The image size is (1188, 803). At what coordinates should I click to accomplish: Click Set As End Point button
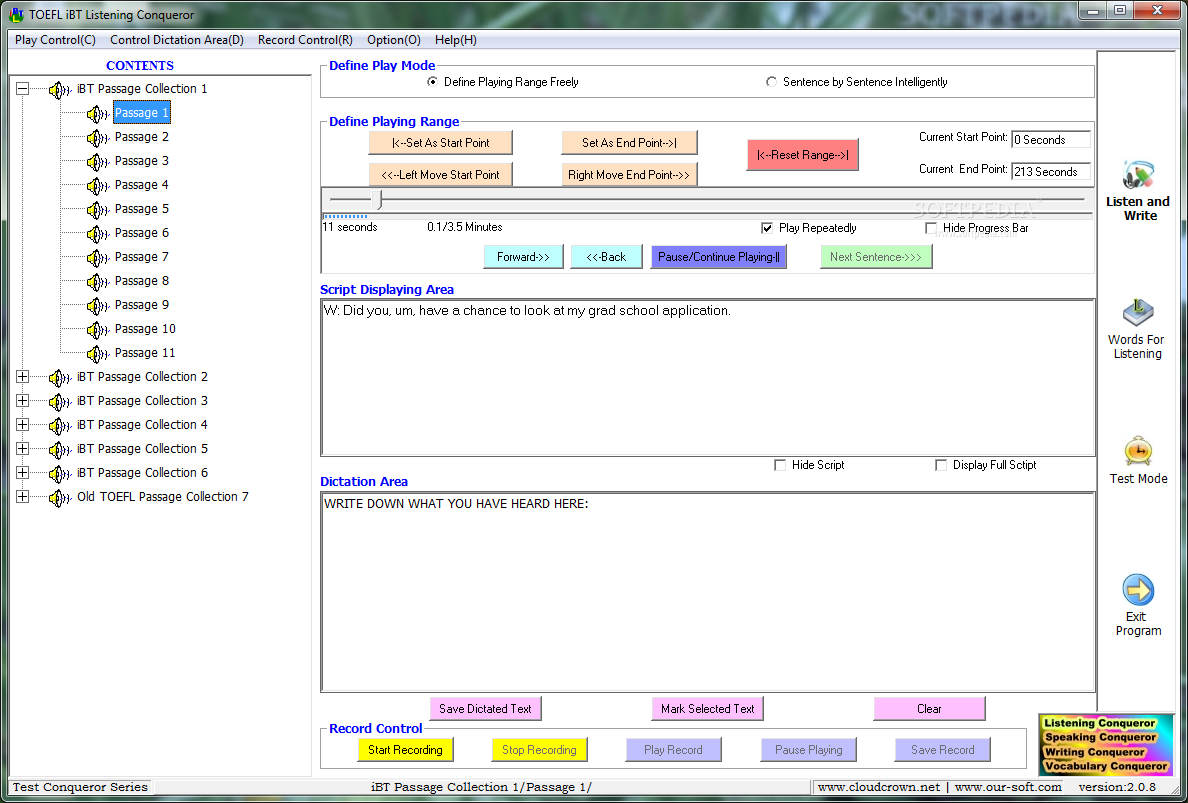[629, 142]
